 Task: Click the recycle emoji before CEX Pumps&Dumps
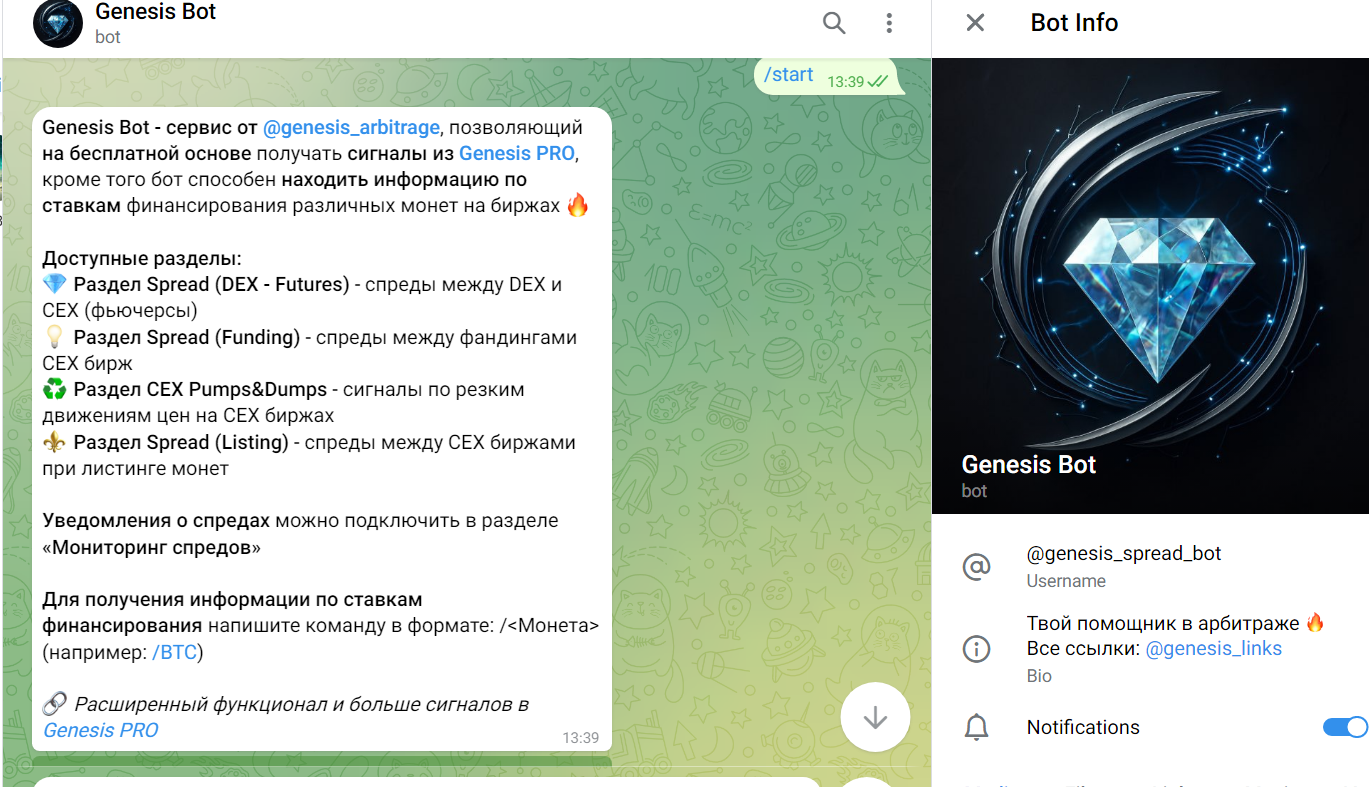[x=55, y=390]
